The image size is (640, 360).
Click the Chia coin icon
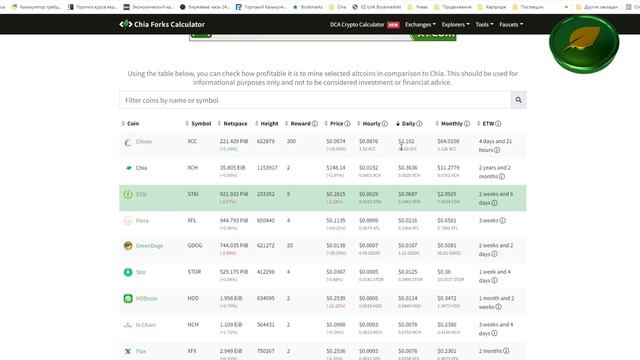coord(129,168)
